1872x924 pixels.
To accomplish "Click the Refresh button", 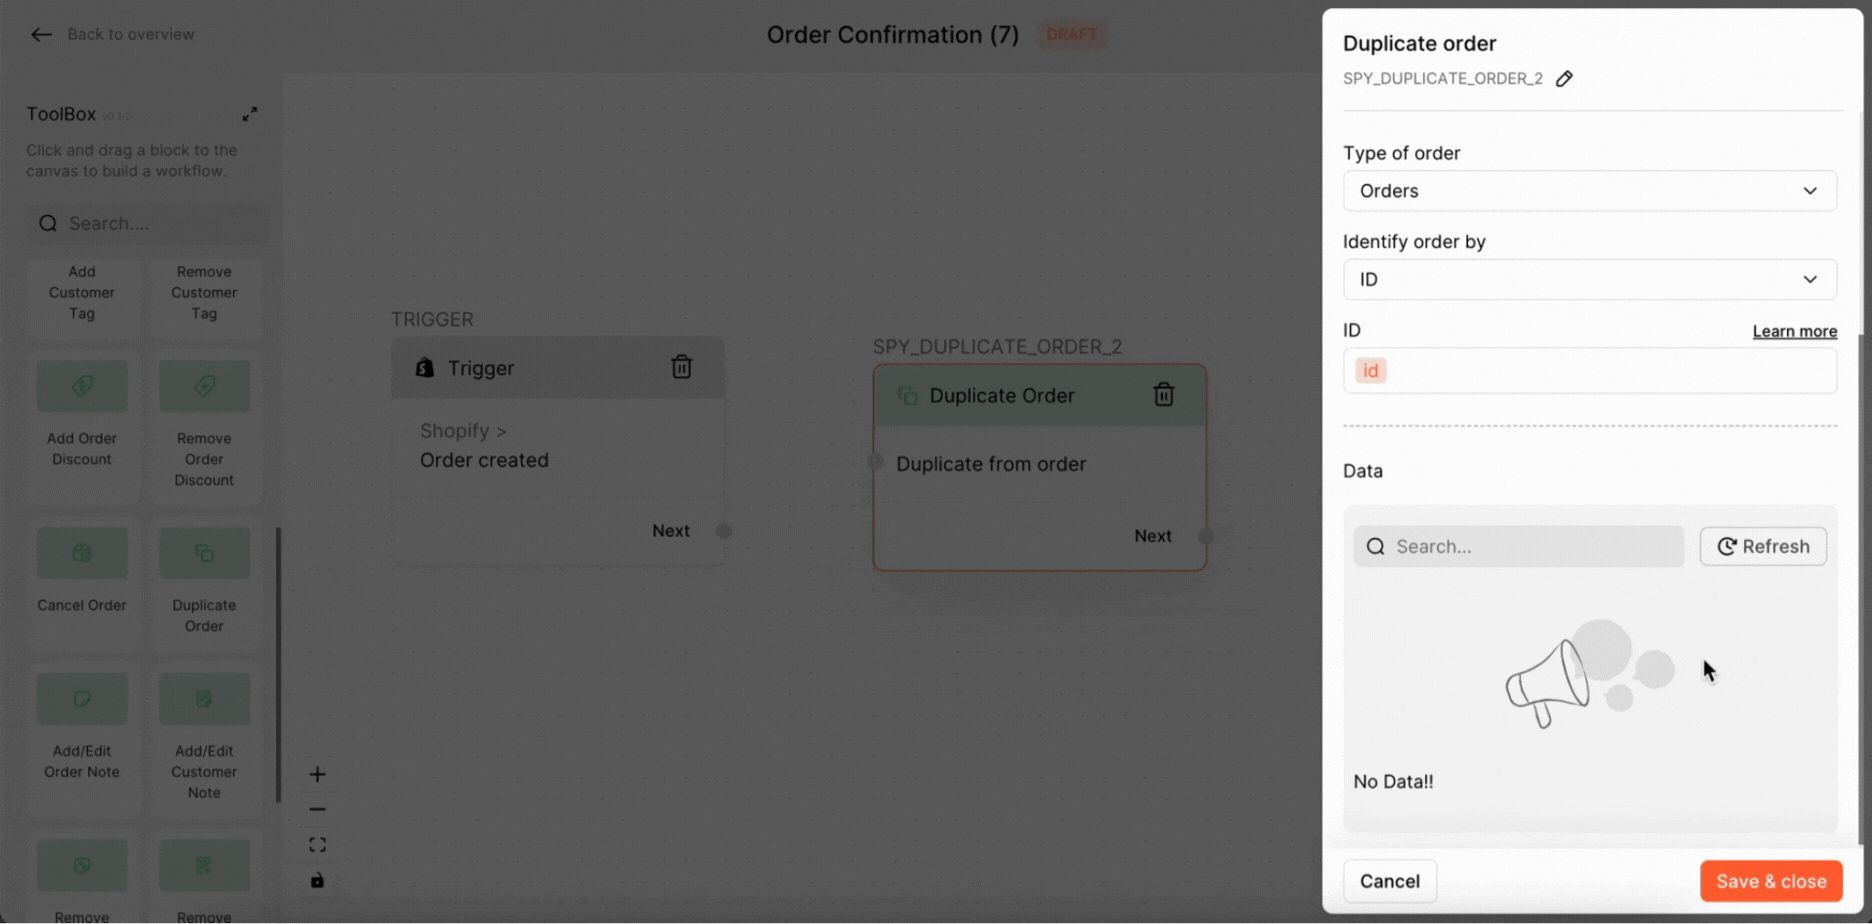I will pos(1763,546).
